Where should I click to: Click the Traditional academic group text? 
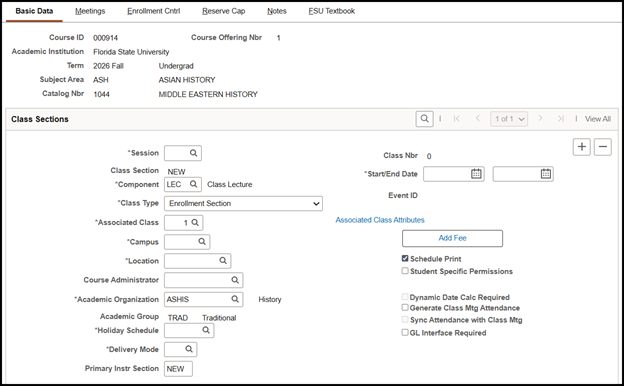[219, 318]
